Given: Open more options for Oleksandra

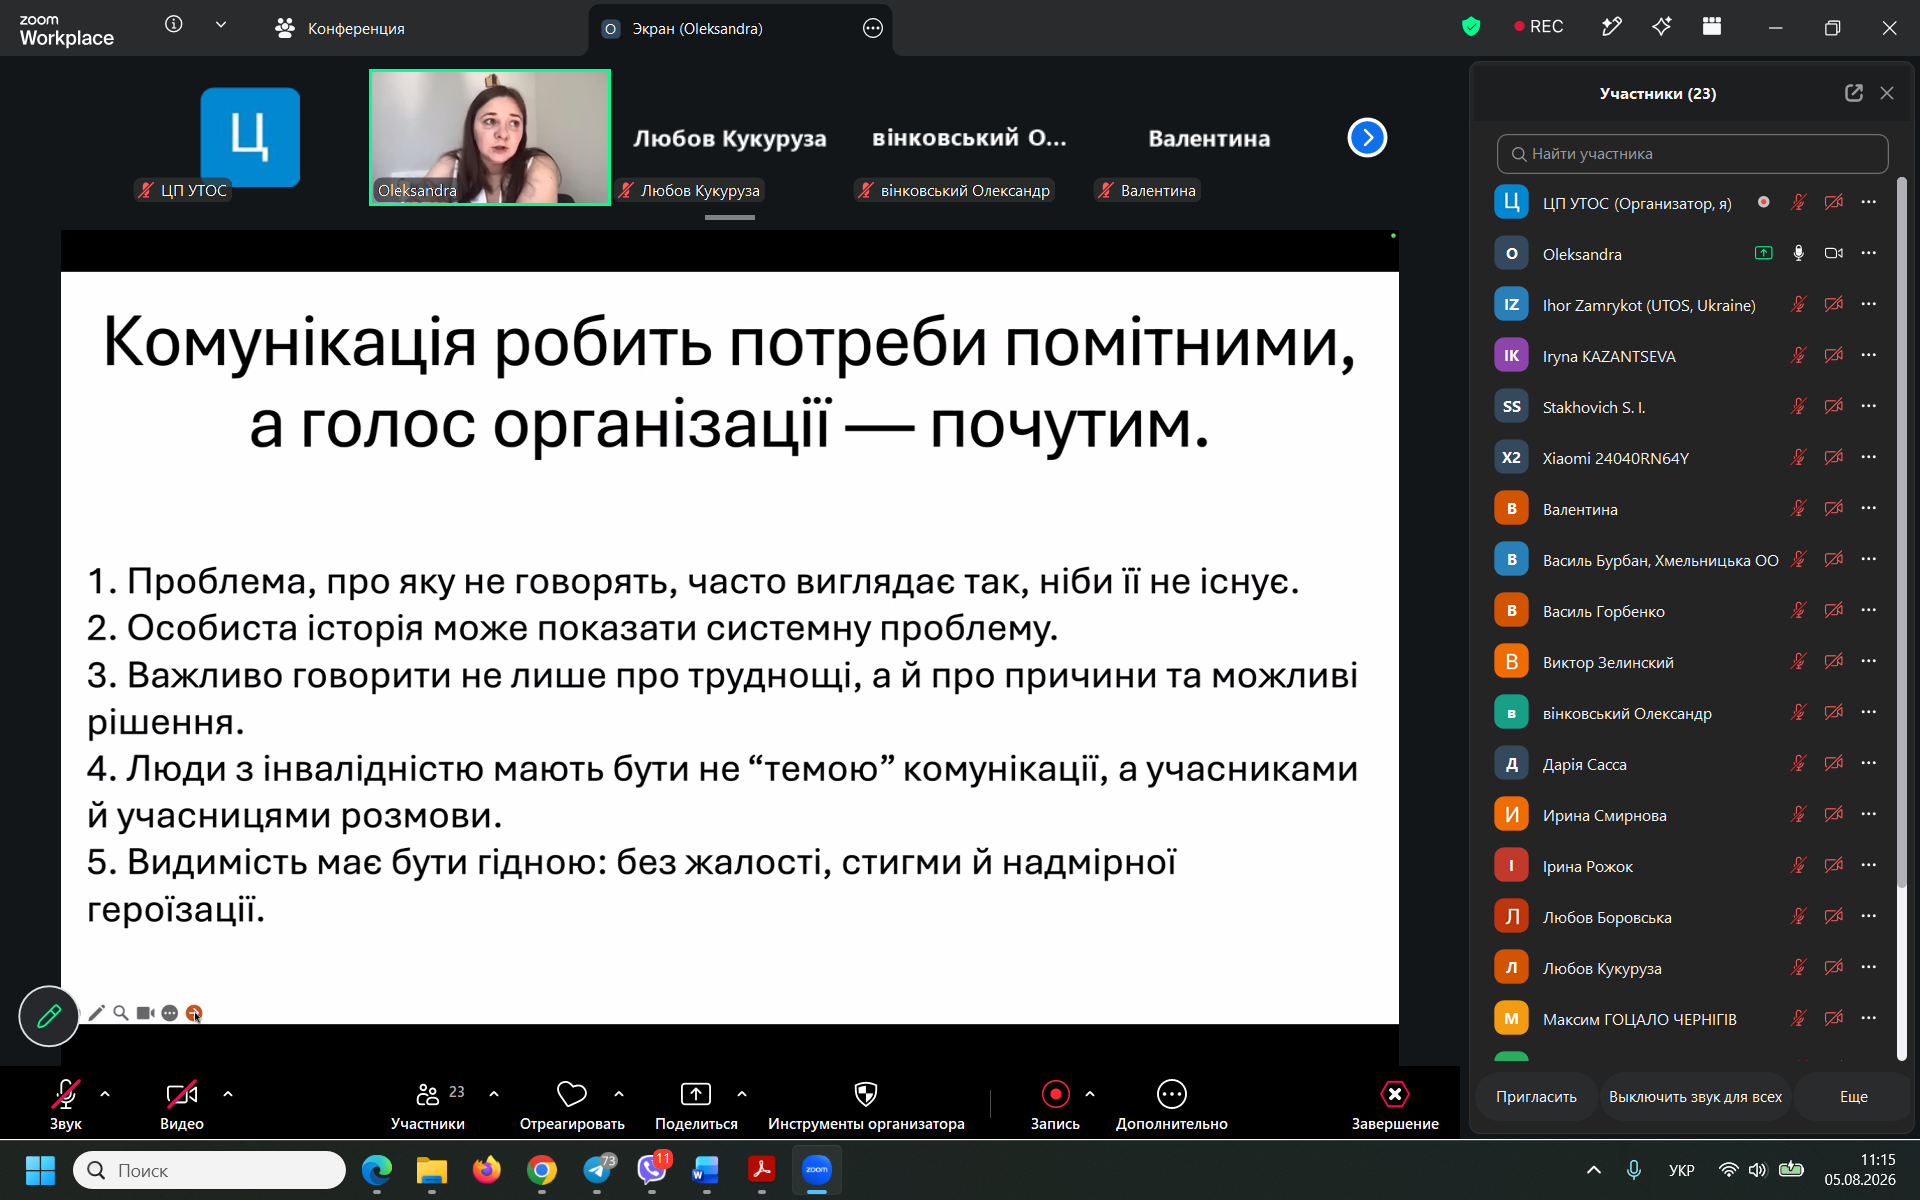Looking at the screenshot, I should 1869,254.
